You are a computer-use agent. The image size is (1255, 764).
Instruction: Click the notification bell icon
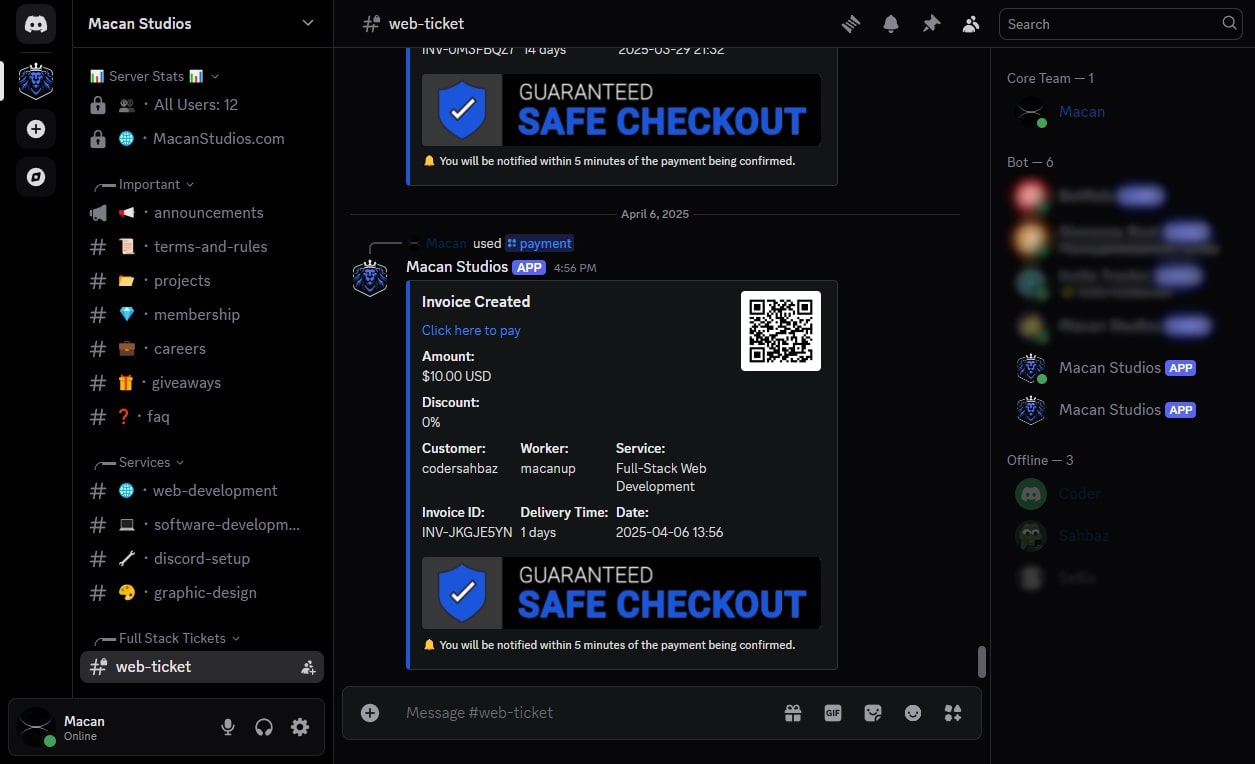[x=891, y=24]
